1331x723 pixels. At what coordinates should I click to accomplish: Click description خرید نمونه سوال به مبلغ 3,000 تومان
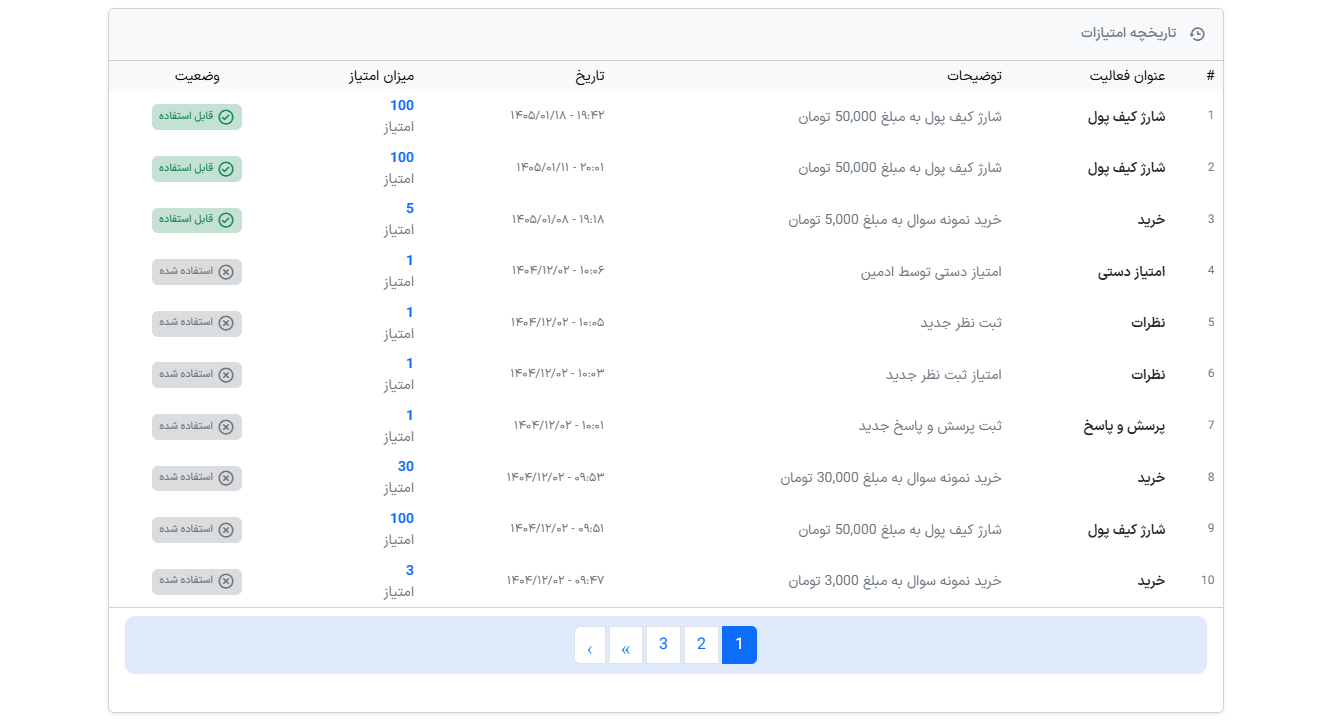pos(895,581)
